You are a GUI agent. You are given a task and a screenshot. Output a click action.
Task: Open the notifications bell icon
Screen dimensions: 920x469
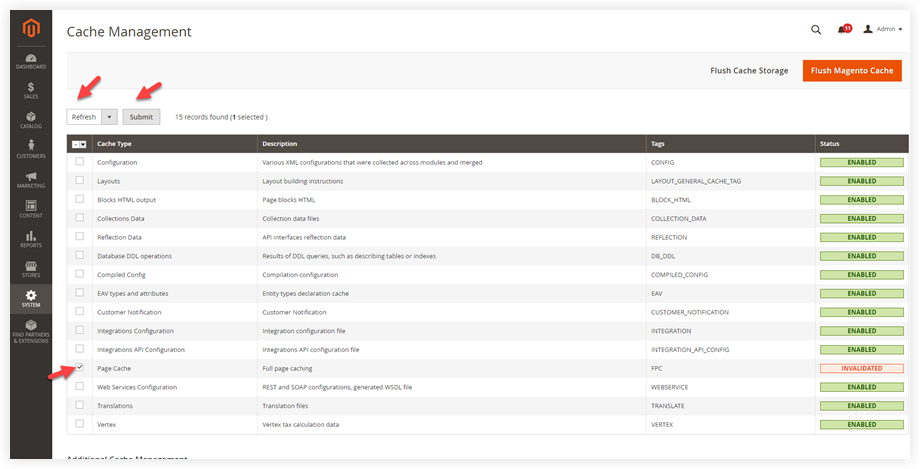pos(844,29)
